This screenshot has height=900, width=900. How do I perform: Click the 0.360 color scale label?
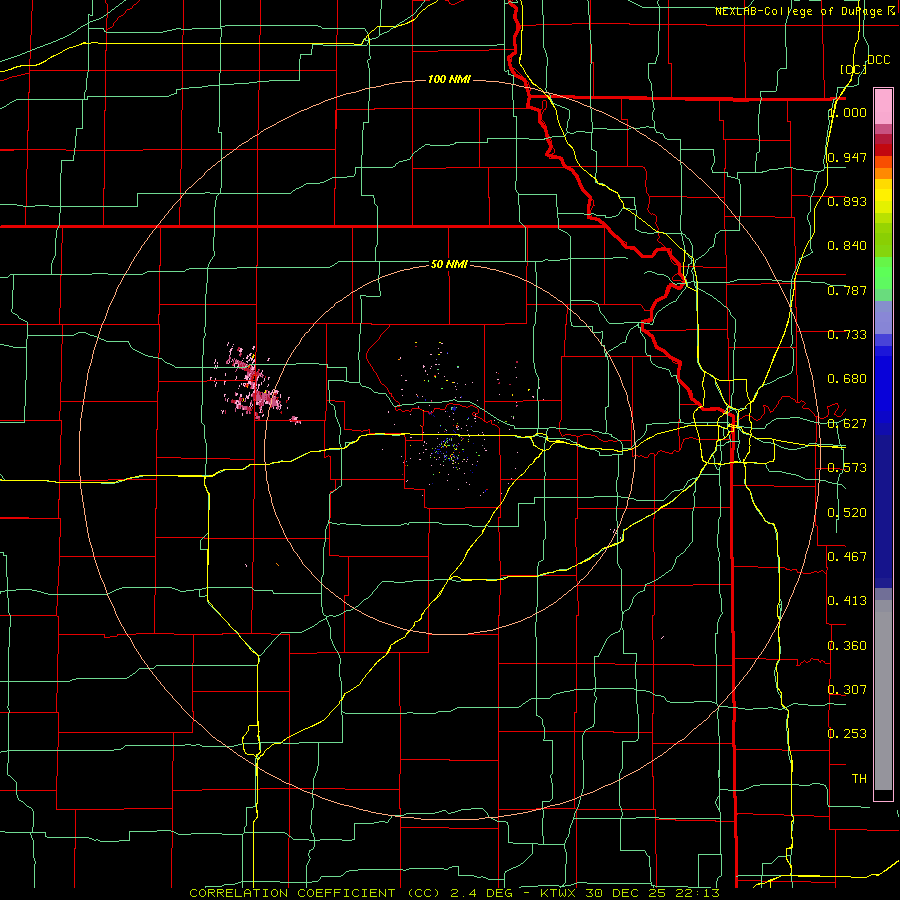tap(847, 646)
